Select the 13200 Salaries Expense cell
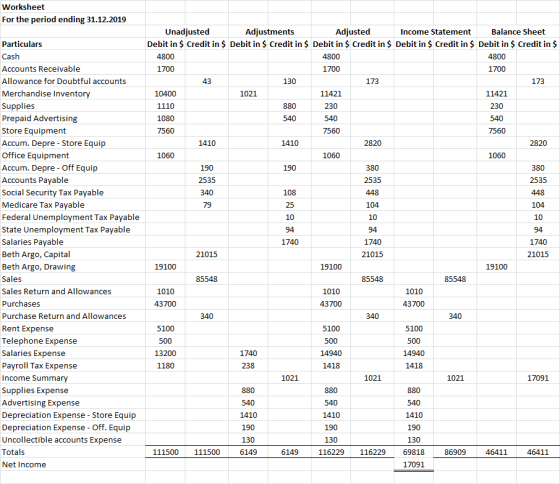The image size is (560, 484). click(x=165, y=353)
